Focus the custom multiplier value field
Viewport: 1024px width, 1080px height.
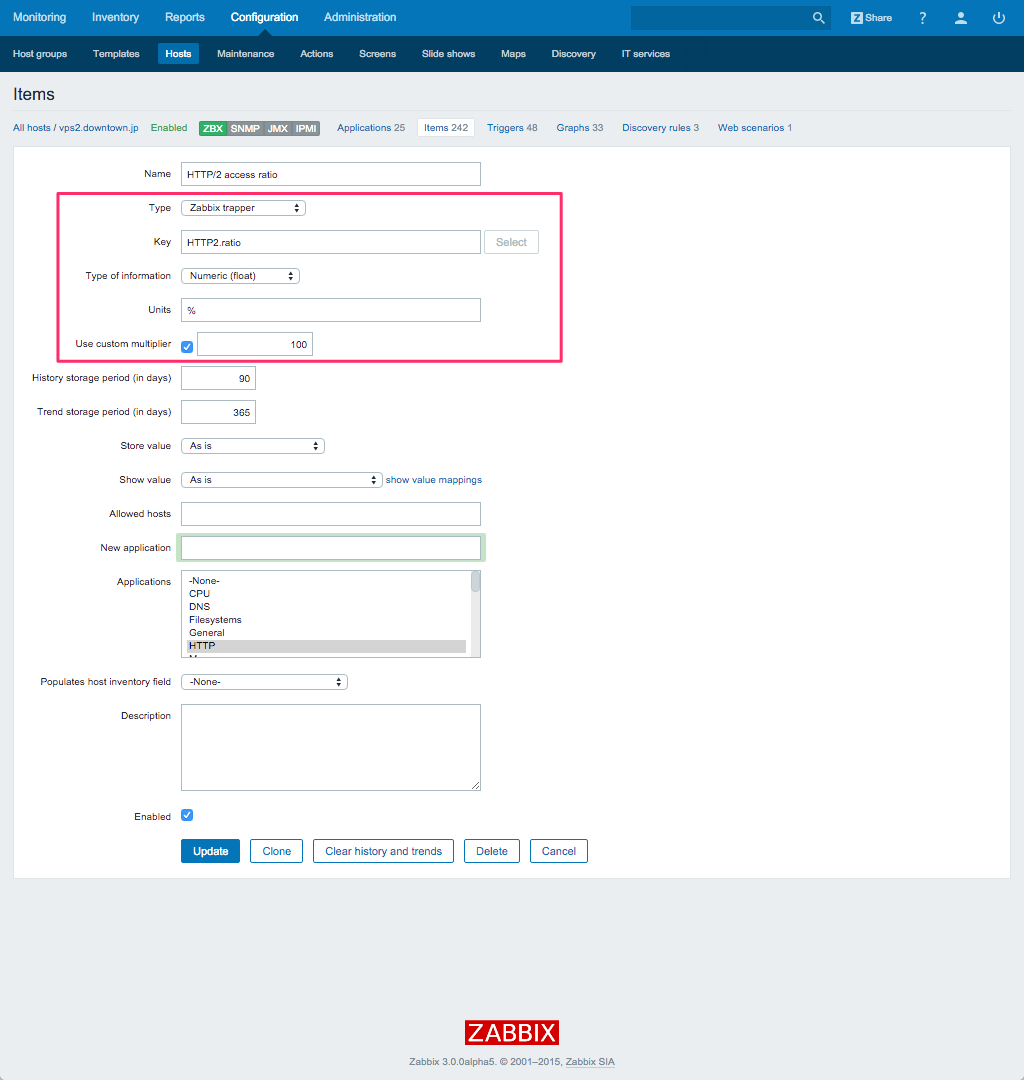(255, 344)
